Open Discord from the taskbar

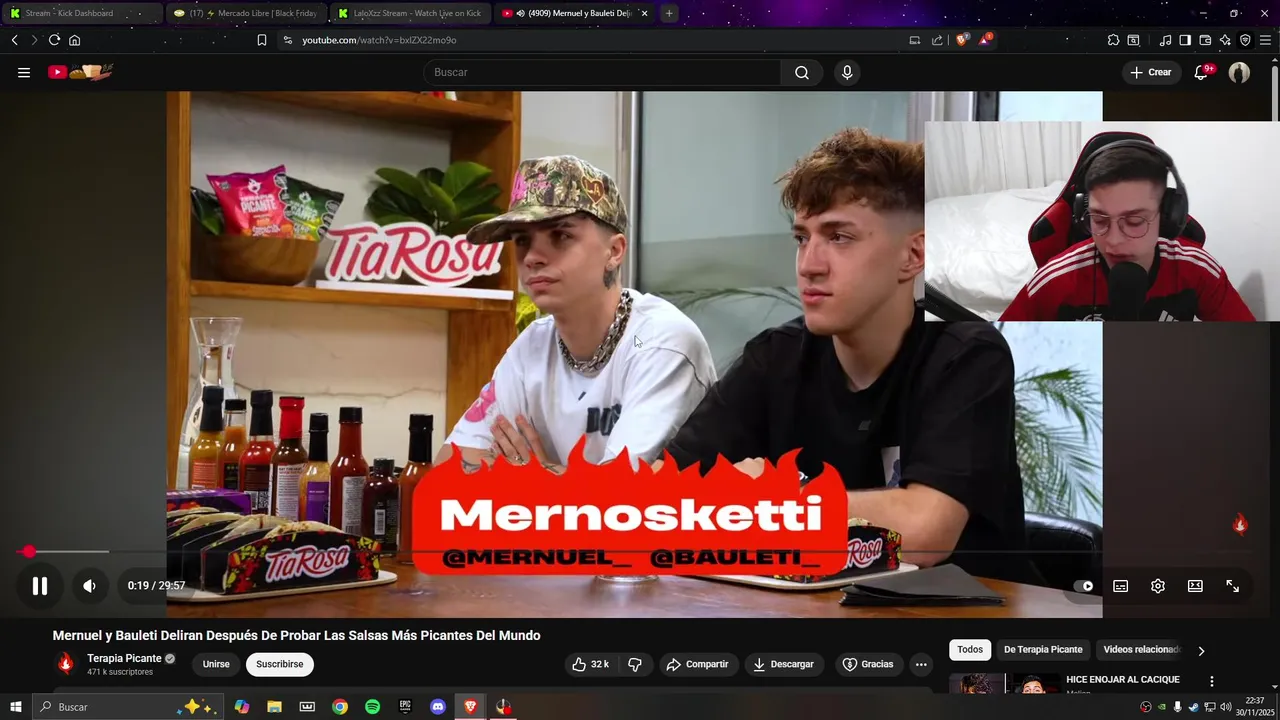click(x=437, y=707)
